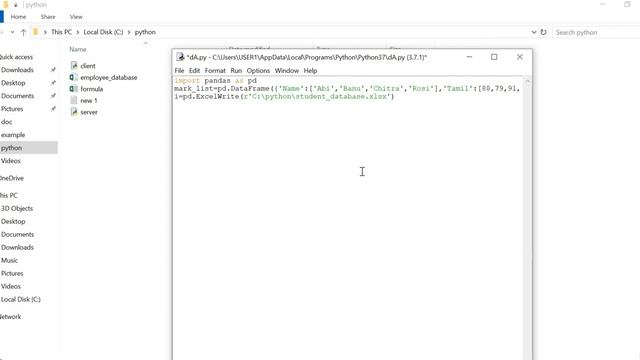640x360 pixels.
Task: Open the Run menu in IDLE editor
Action: [x=236, y=71]
